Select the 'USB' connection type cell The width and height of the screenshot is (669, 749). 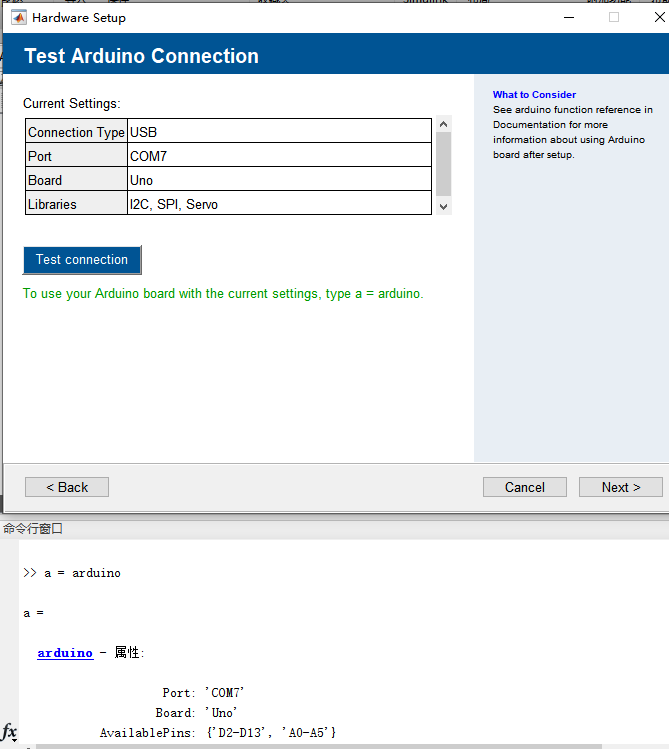pos(279,131)
